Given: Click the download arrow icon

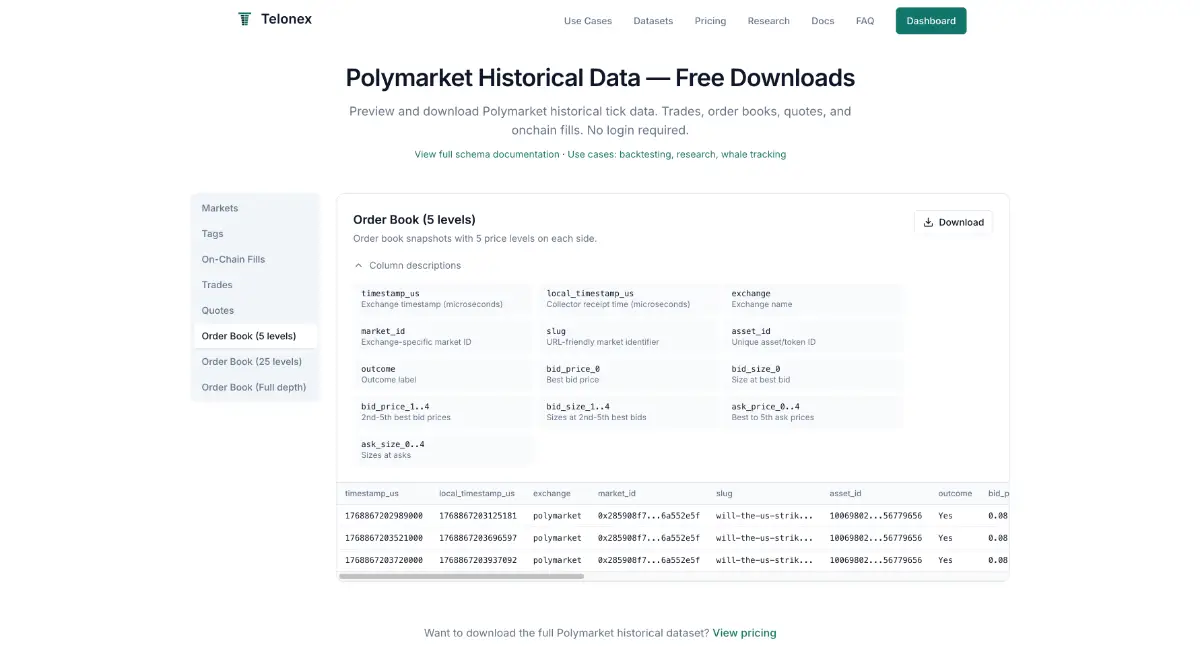Looking at the screenshot, I should point(928,222).
